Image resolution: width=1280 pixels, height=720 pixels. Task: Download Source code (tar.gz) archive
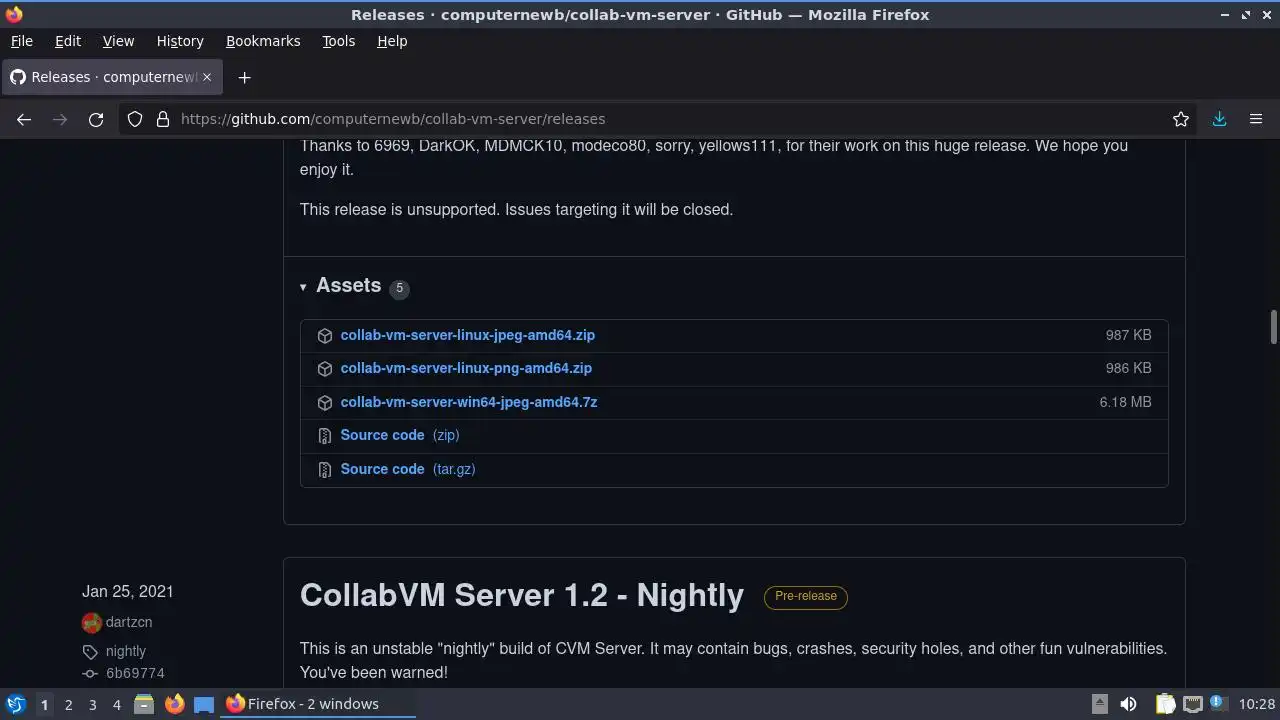click(408, 469)
